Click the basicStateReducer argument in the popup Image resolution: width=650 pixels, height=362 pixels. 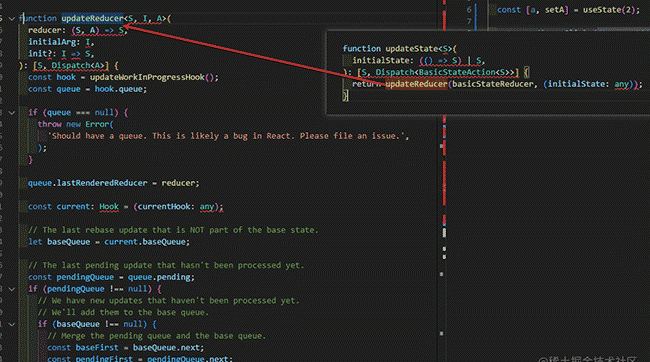492,84
